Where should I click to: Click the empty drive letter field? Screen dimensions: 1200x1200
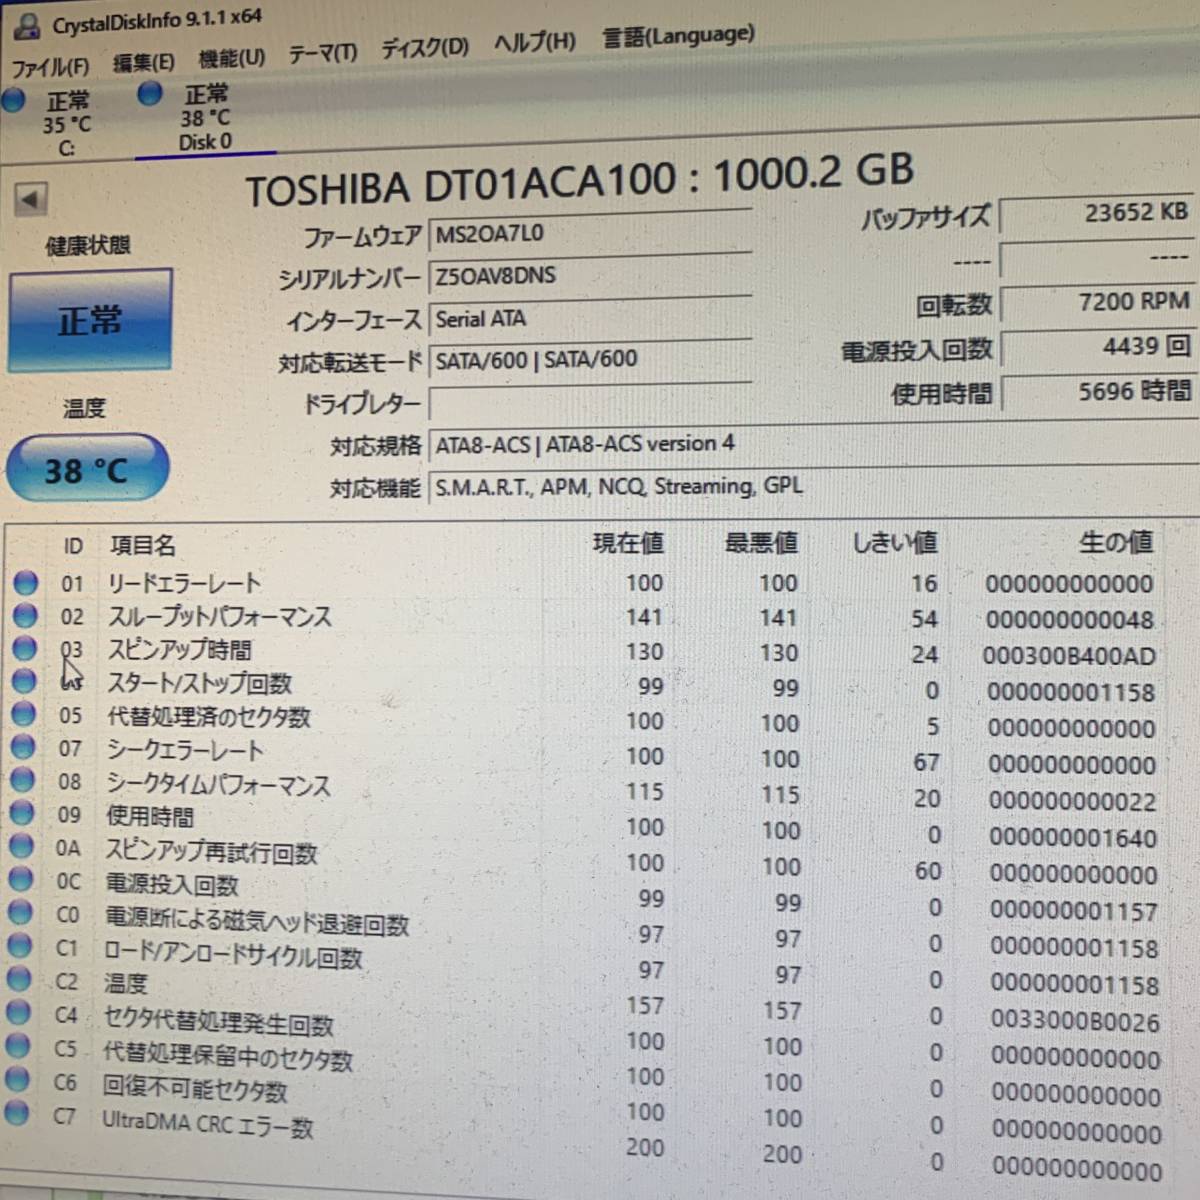pyautogui.click(x=590, y=402)
